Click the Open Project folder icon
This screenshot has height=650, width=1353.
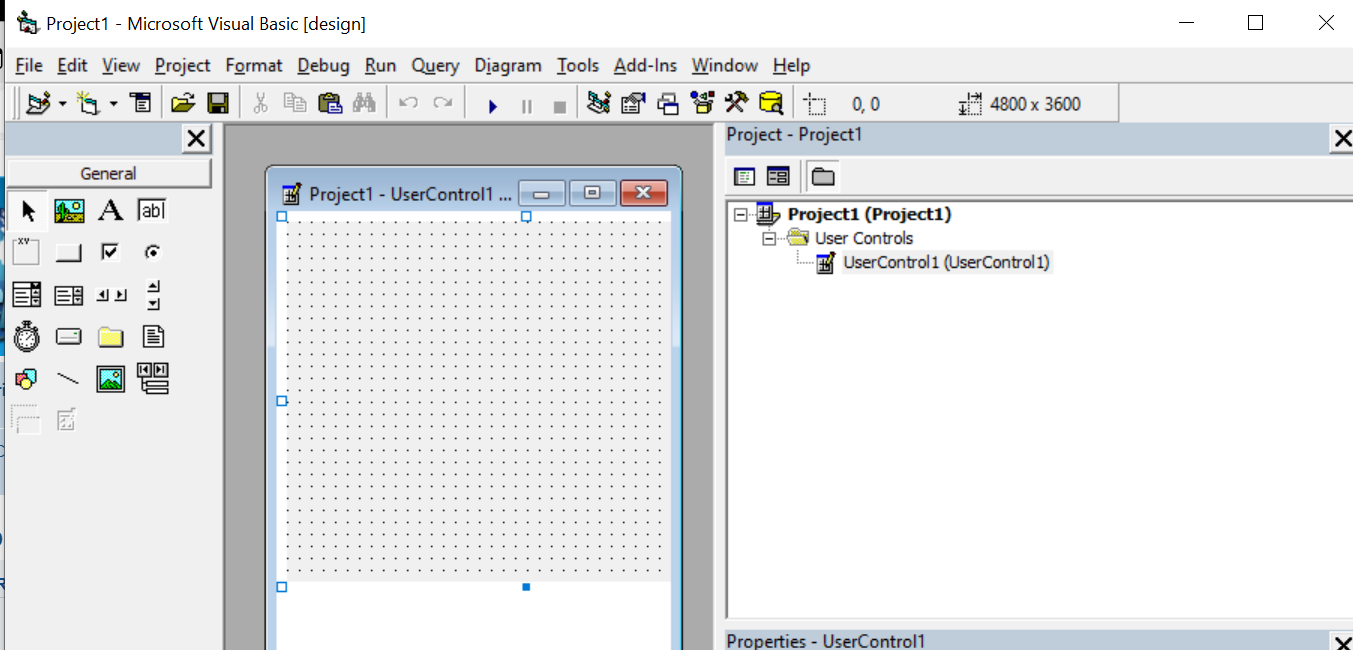(x=182, y=103)
